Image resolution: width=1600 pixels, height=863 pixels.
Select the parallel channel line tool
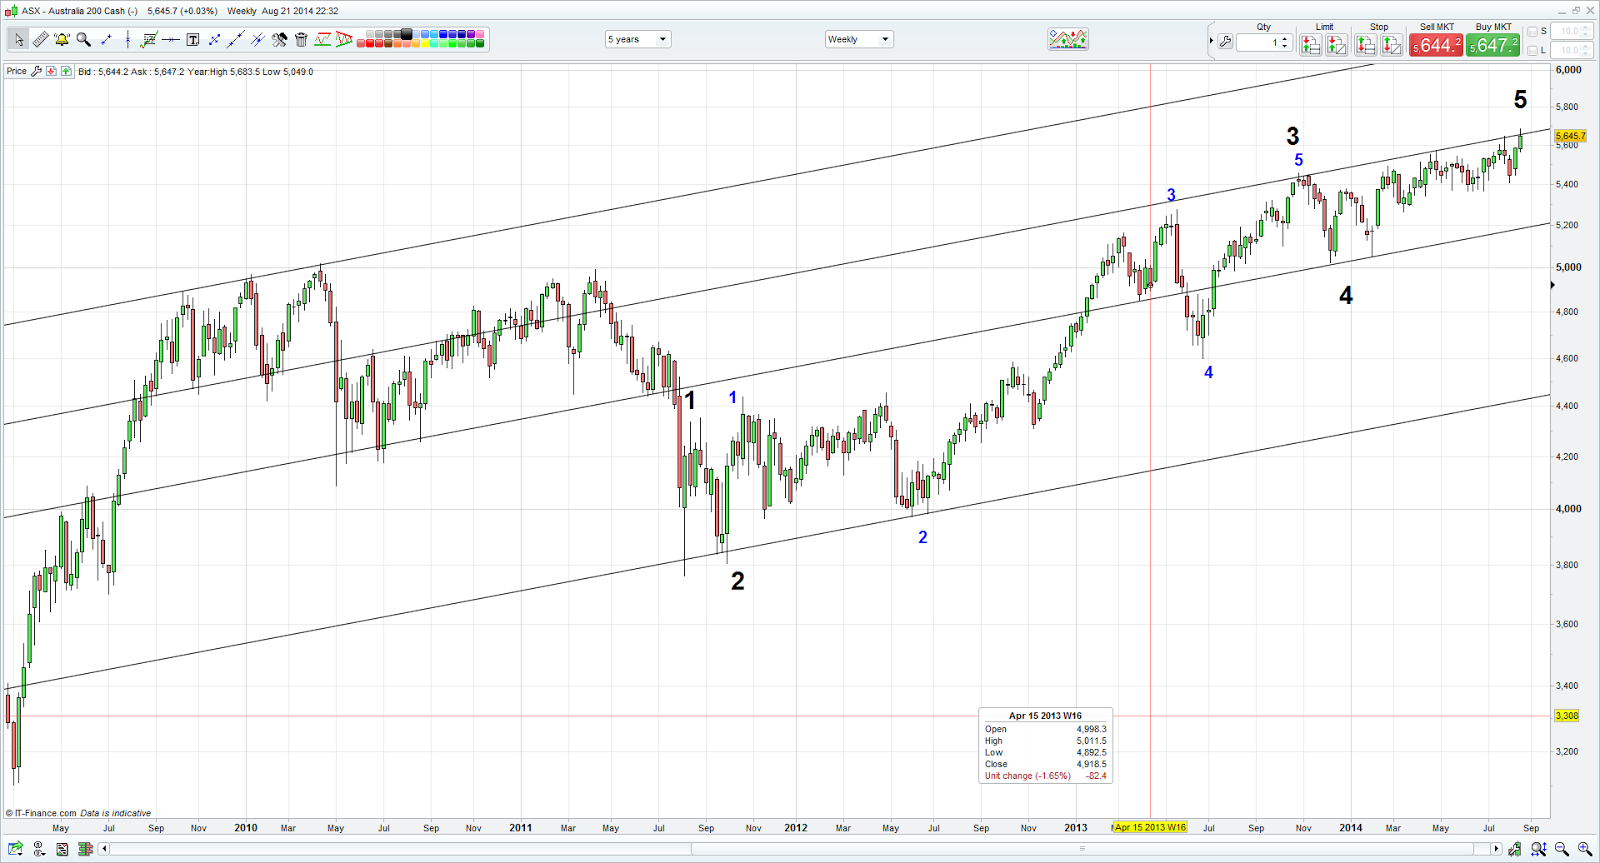point(258,40)
